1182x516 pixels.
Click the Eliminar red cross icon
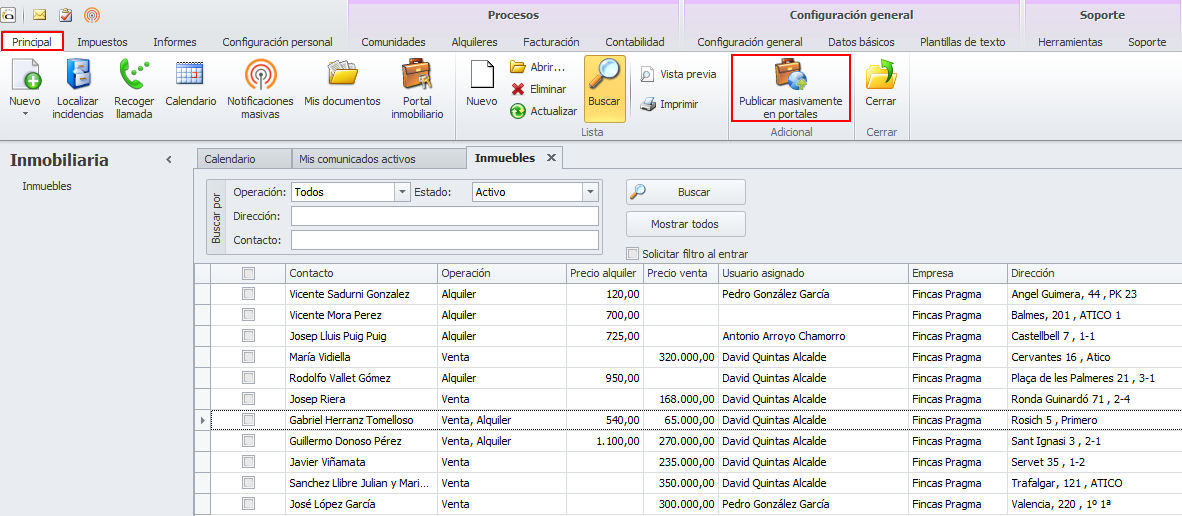518,89
